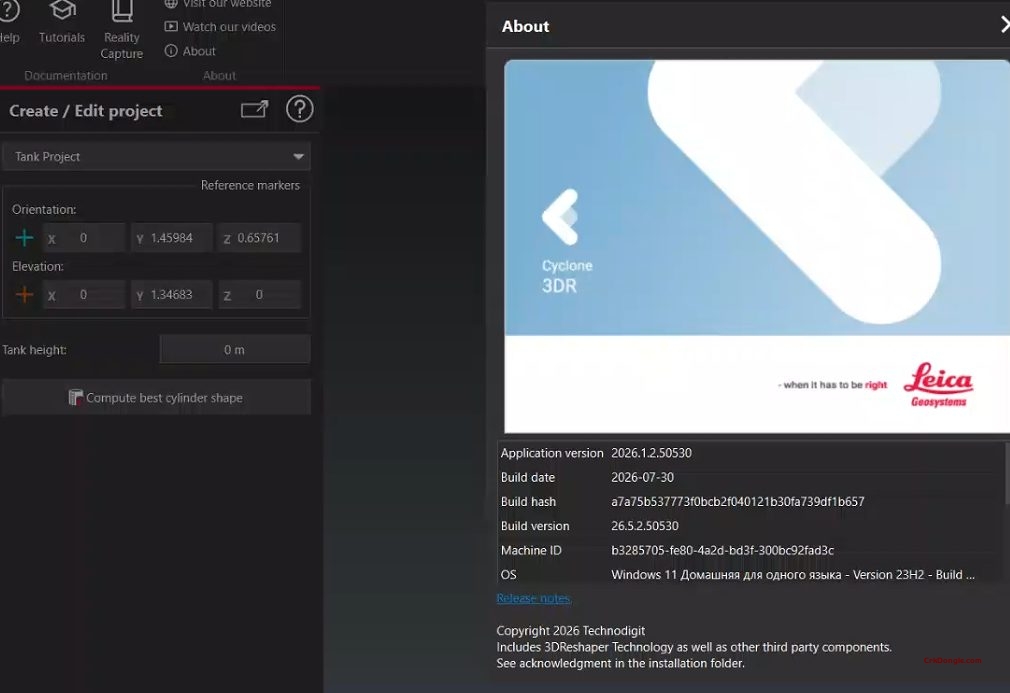Select Build version value 26.5.2.50530
The height and width of the screenshot is (693, 1010).
tap(645, 526)
